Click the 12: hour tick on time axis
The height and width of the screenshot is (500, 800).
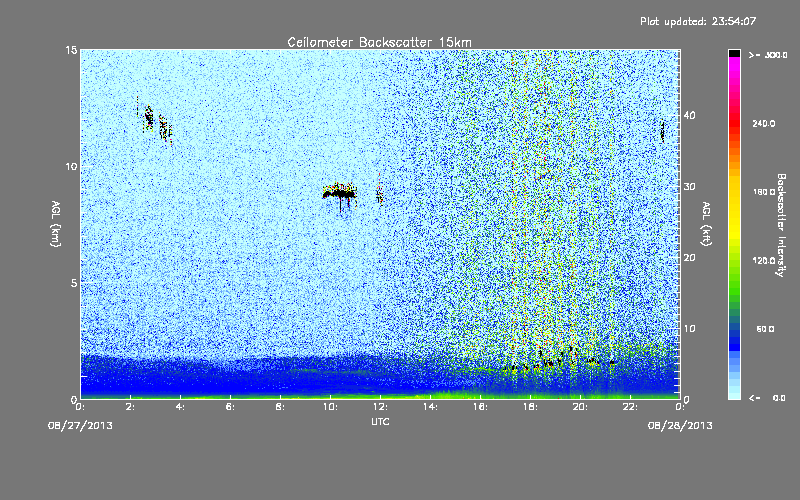coord(381,407)
